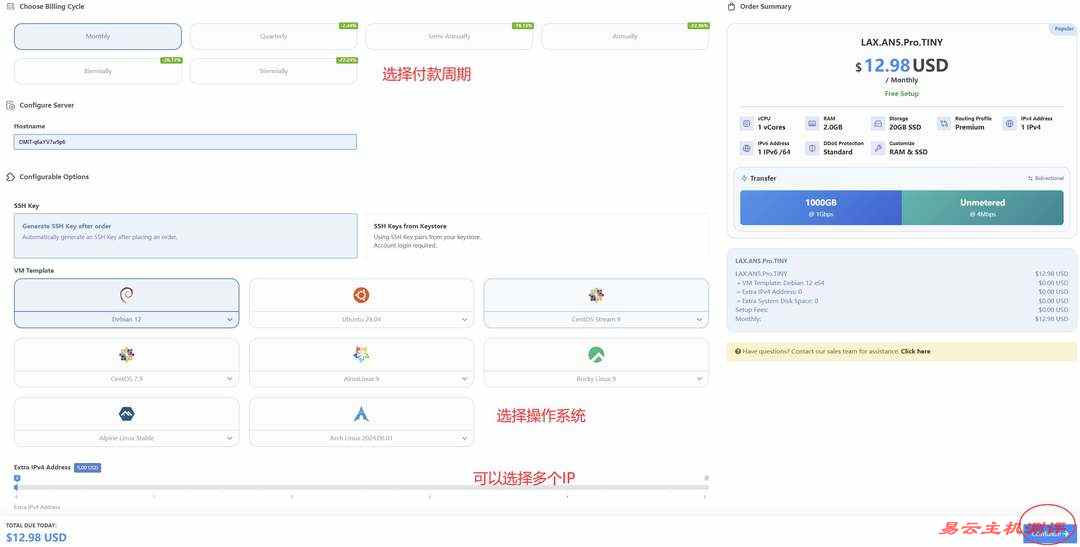Focus the Hostname input field
This screenshot has height=547, width=1080.
[x=185, y=142]
